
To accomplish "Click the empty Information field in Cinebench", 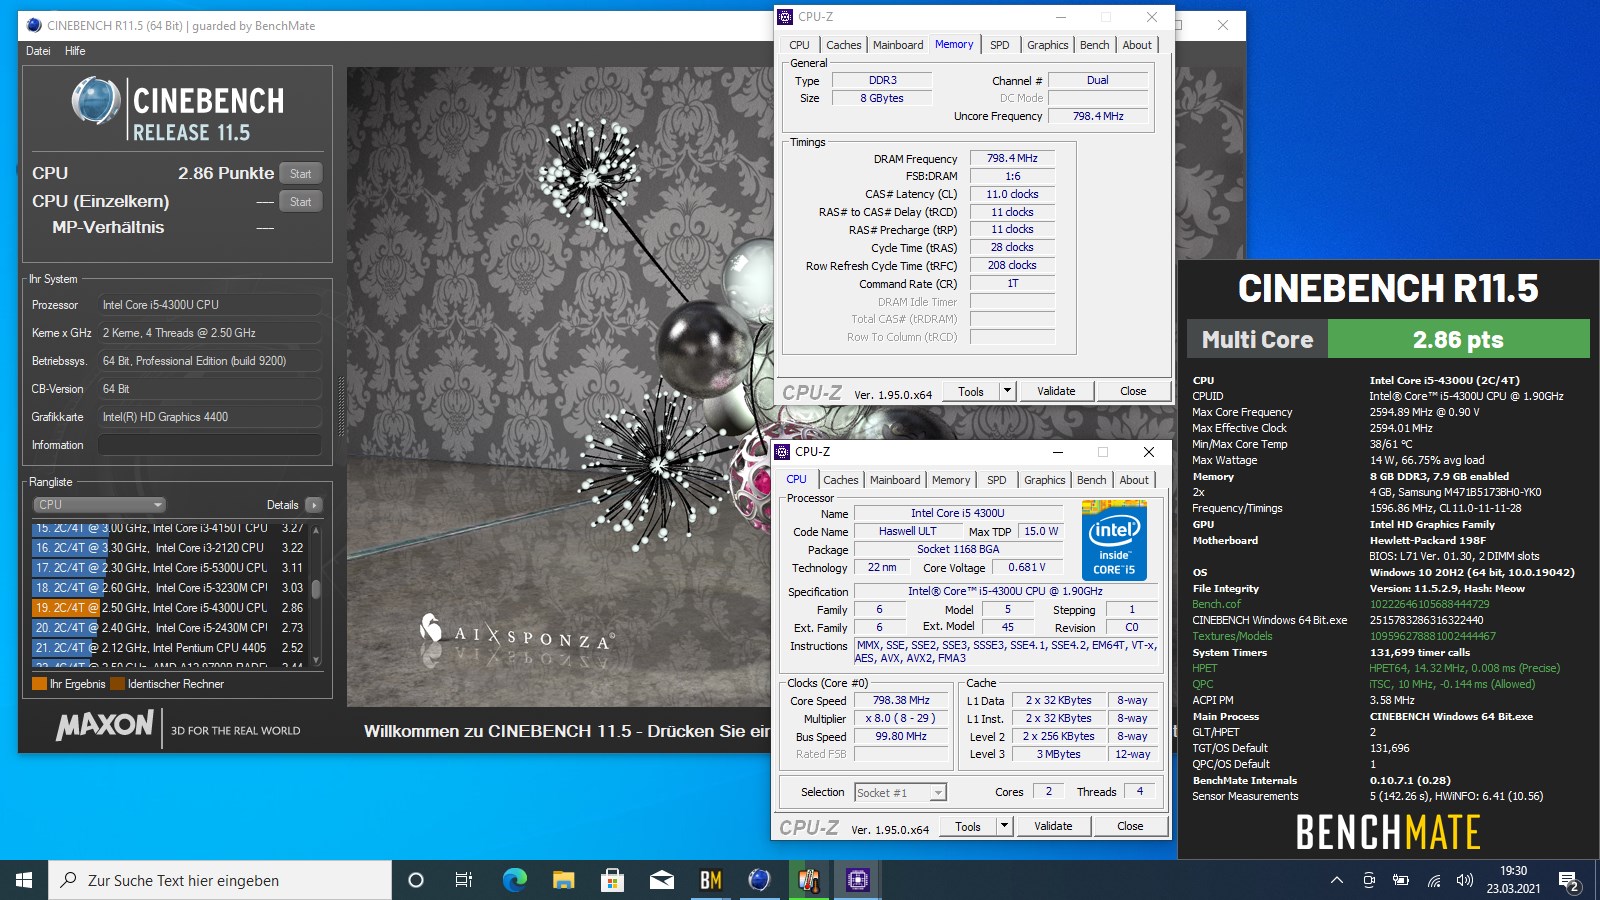I will point(209,445).
